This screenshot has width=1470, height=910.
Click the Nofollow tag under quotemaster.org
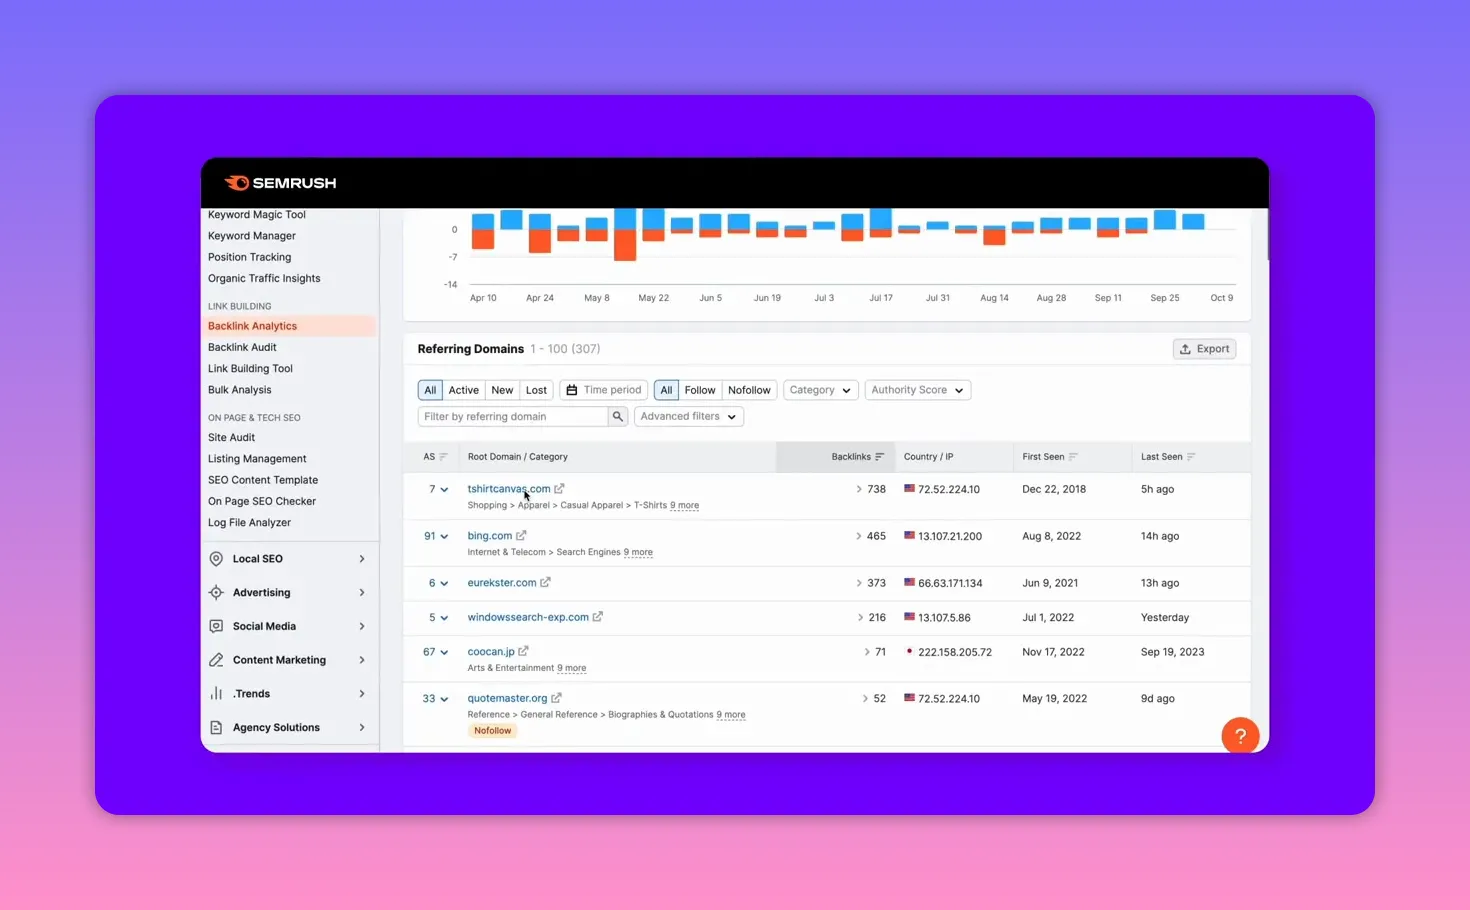pyautogui.click(x=492, y=731)
